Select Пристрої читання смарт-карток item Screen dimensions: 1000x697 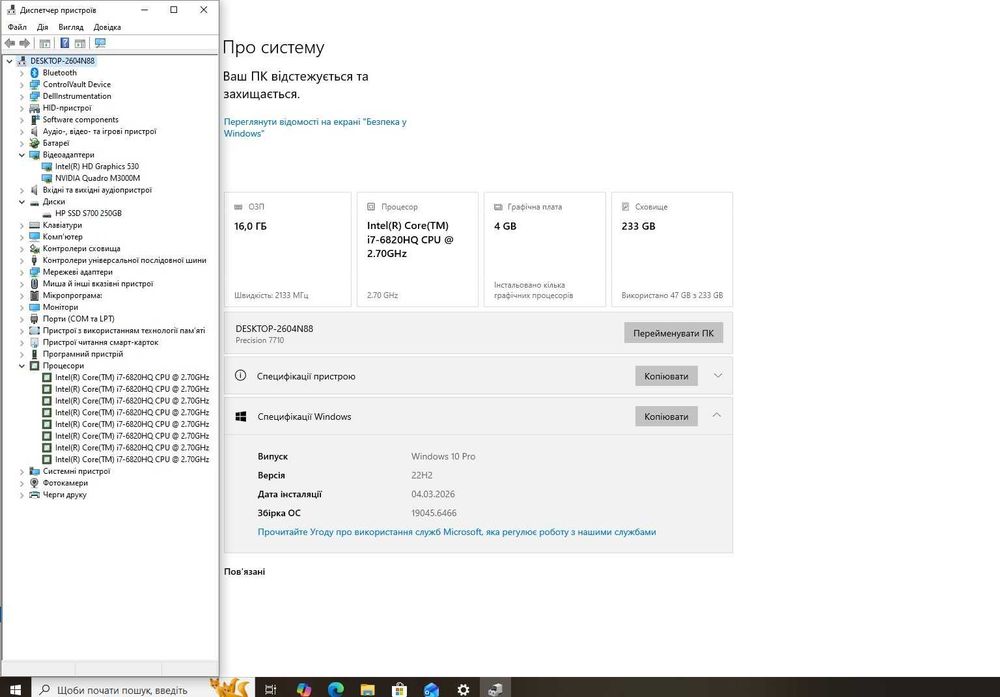pyautogui.click(x=100, y=342)
